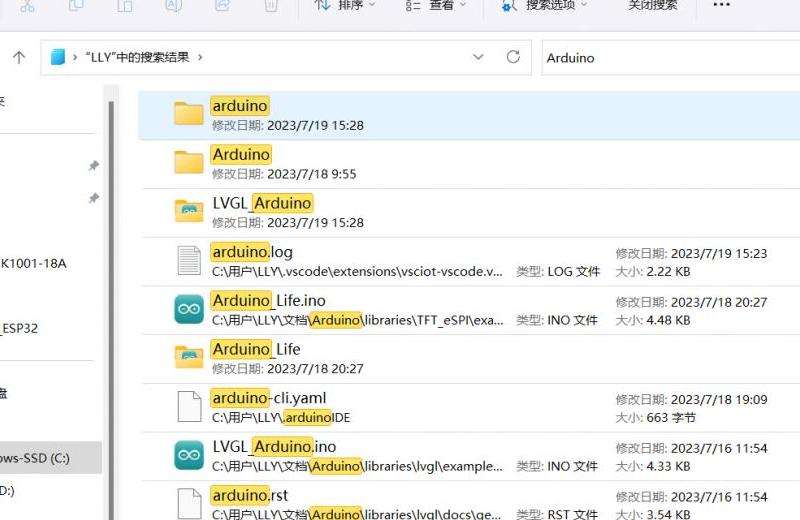The image size is (800, 520).
Task: Click the .arduinoIDE path under arduino-cli.yaml
Action: (x=281, y=417)
